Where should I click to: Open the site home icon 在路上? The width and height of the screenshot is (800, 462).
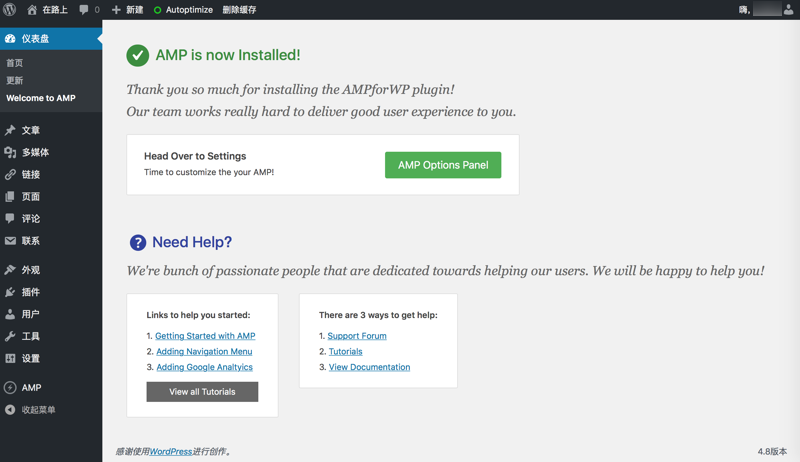point(32,10)
